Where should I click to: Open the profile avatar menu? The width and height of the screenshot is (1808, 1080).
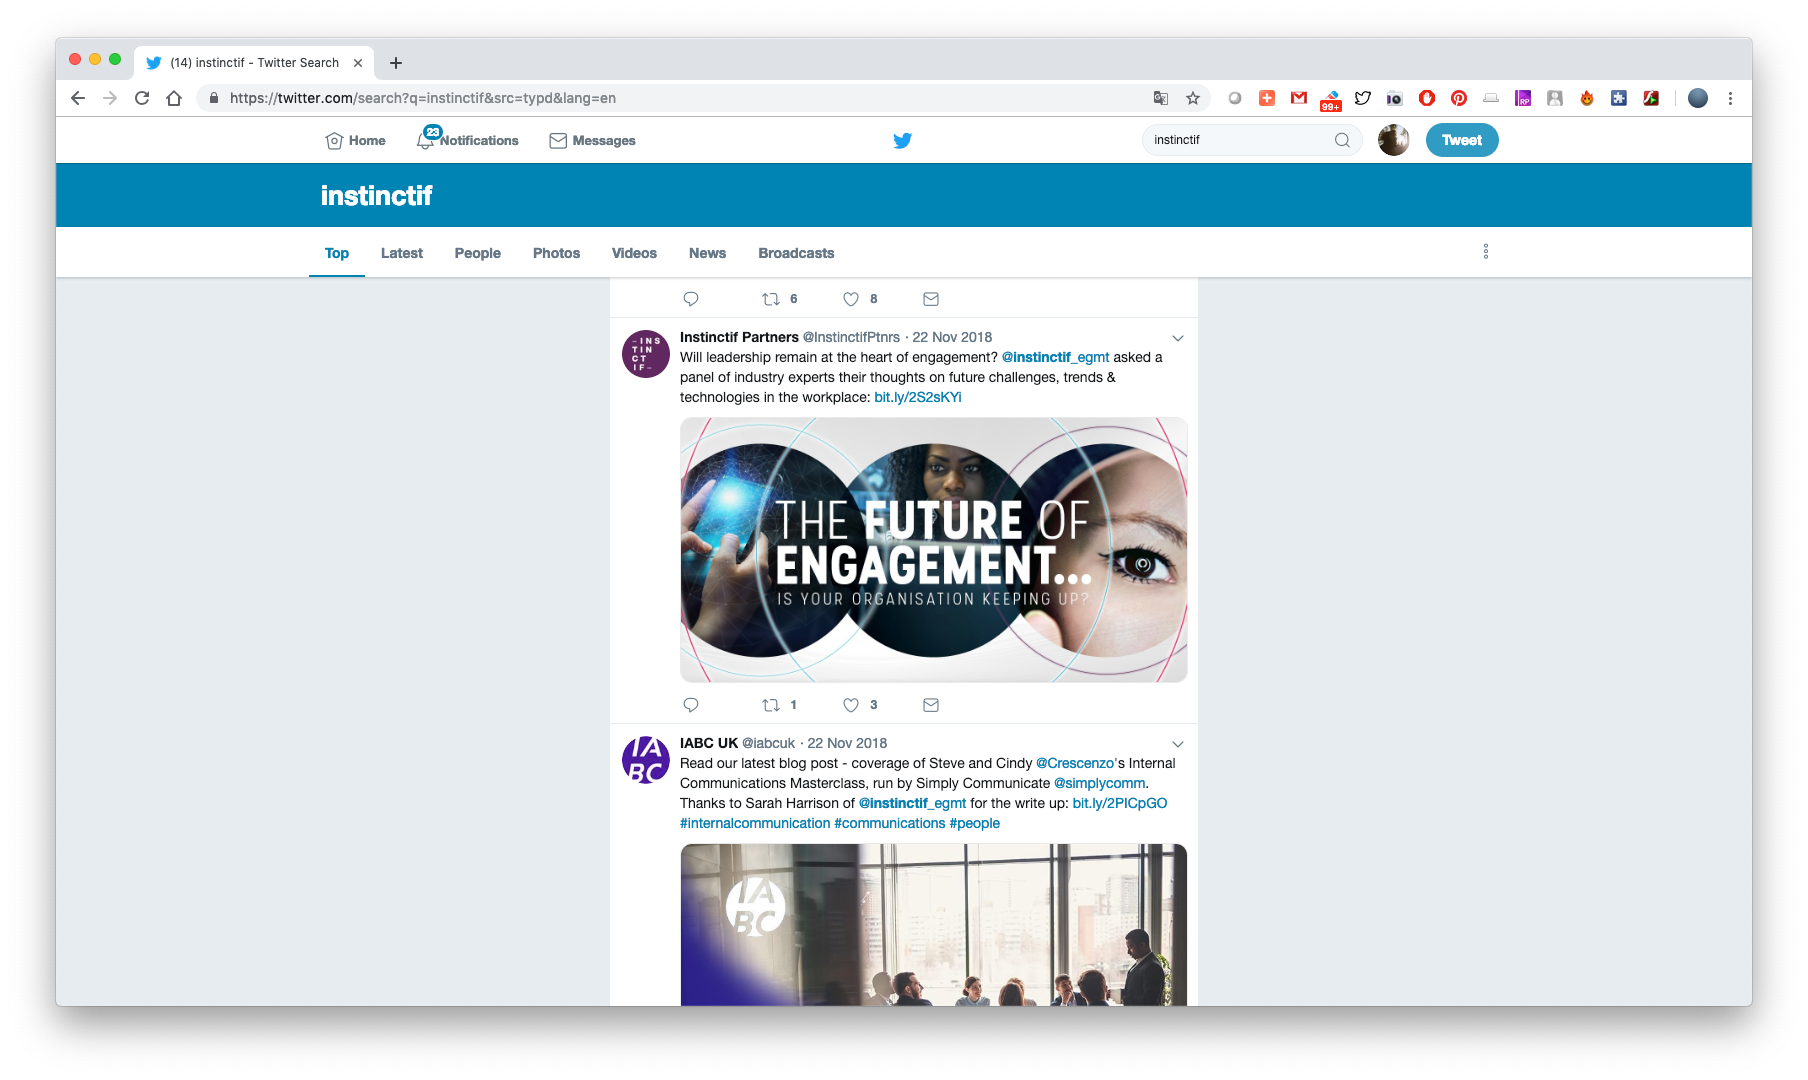coord(1393,140)
